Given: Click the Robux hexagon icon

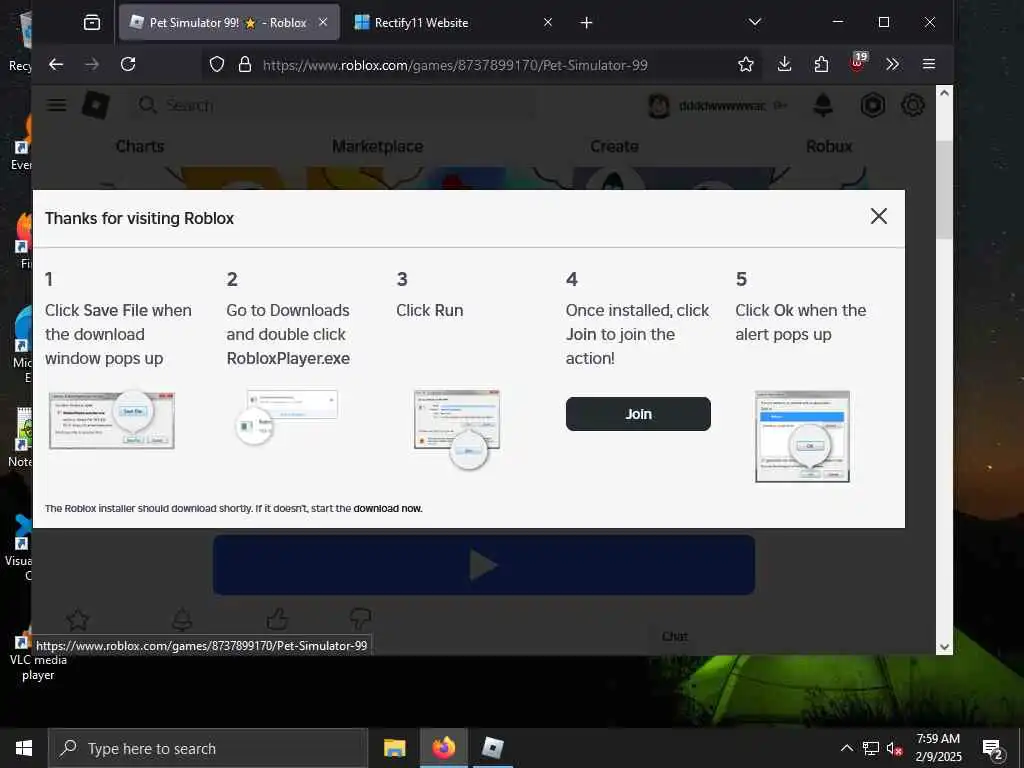Looking at the screenshot, I should [x=872, y=105].
